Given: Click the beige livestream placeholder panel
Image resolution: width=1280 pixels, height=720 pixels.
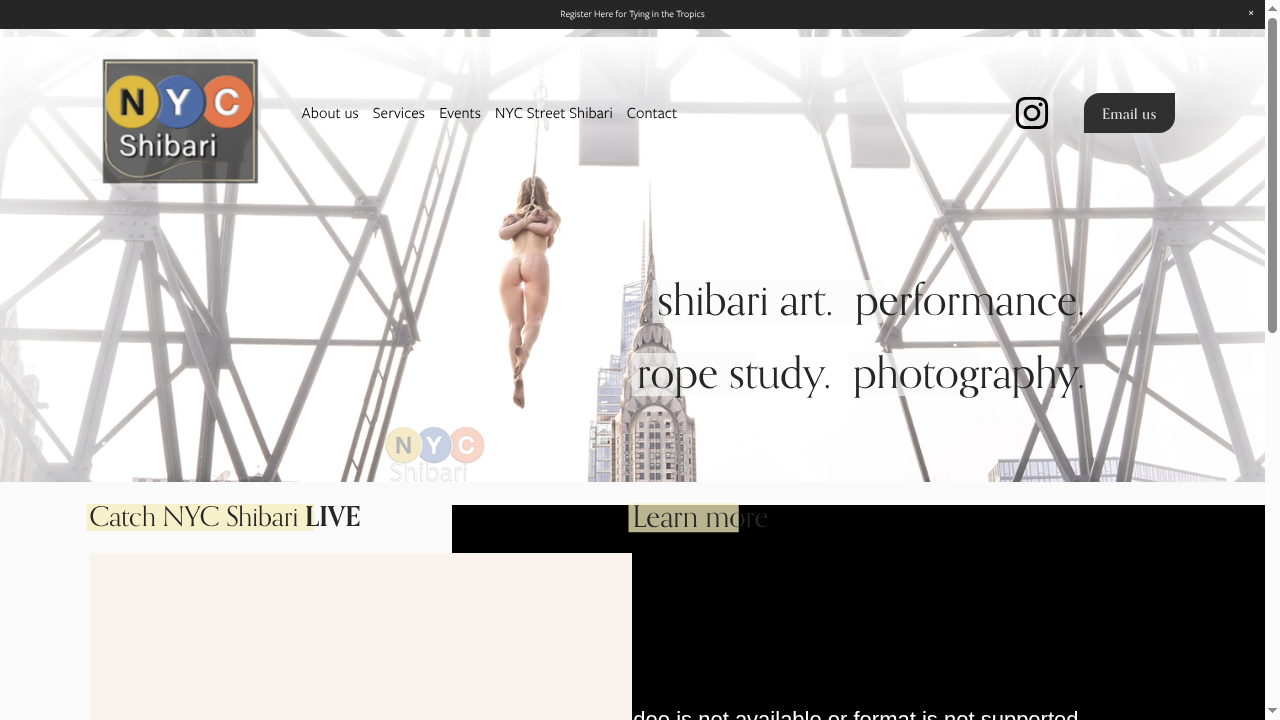Looking at the screenshot, I should 360,636.
